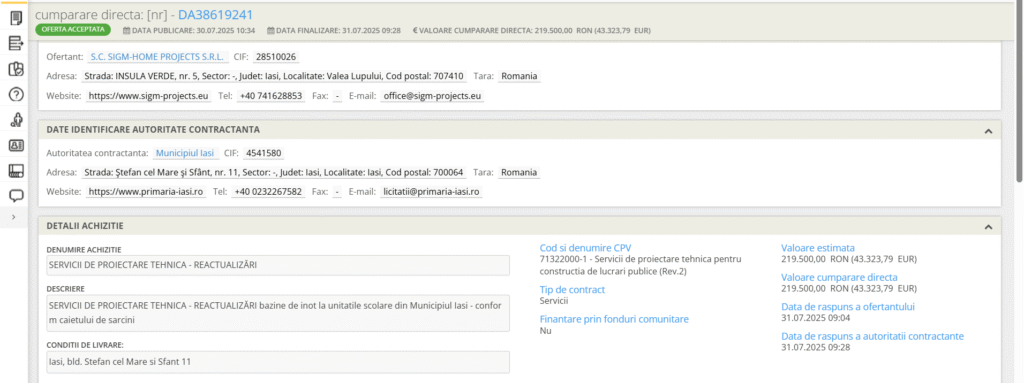The width and height of the screenshot is (1024, 383).
Task: Open the shield verification sidebar icon
Action: pos(16,69)
